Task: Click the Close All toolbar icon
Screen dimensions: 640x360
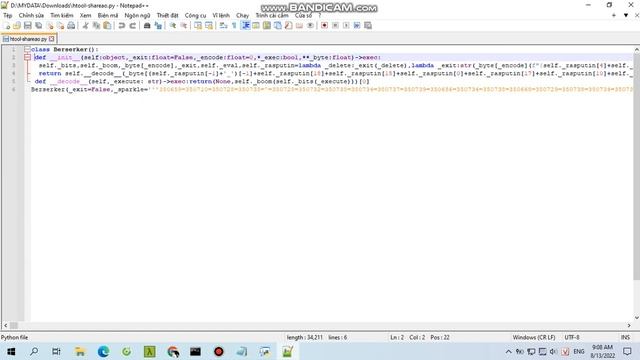Action: tap(60, 25)
